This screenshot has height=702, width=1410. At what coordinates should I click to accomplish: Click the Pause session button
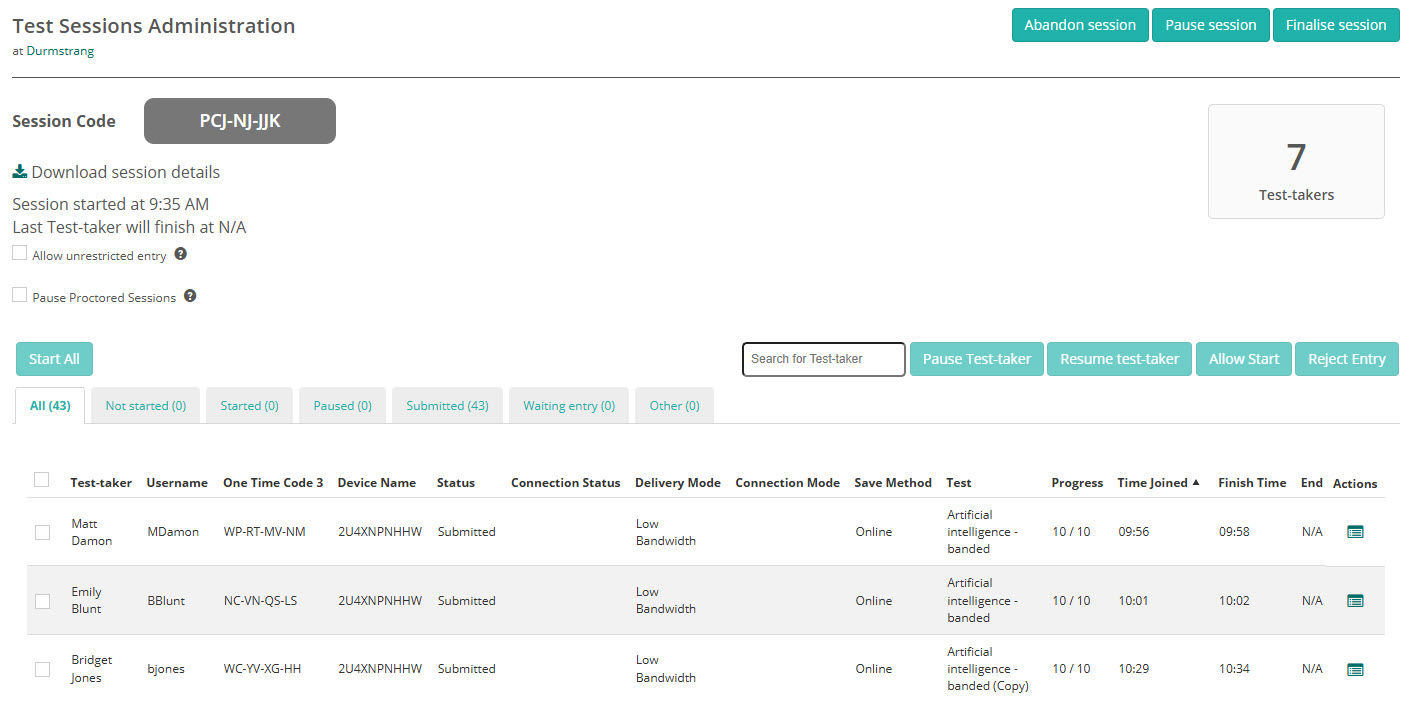[x=1210, y=25]
